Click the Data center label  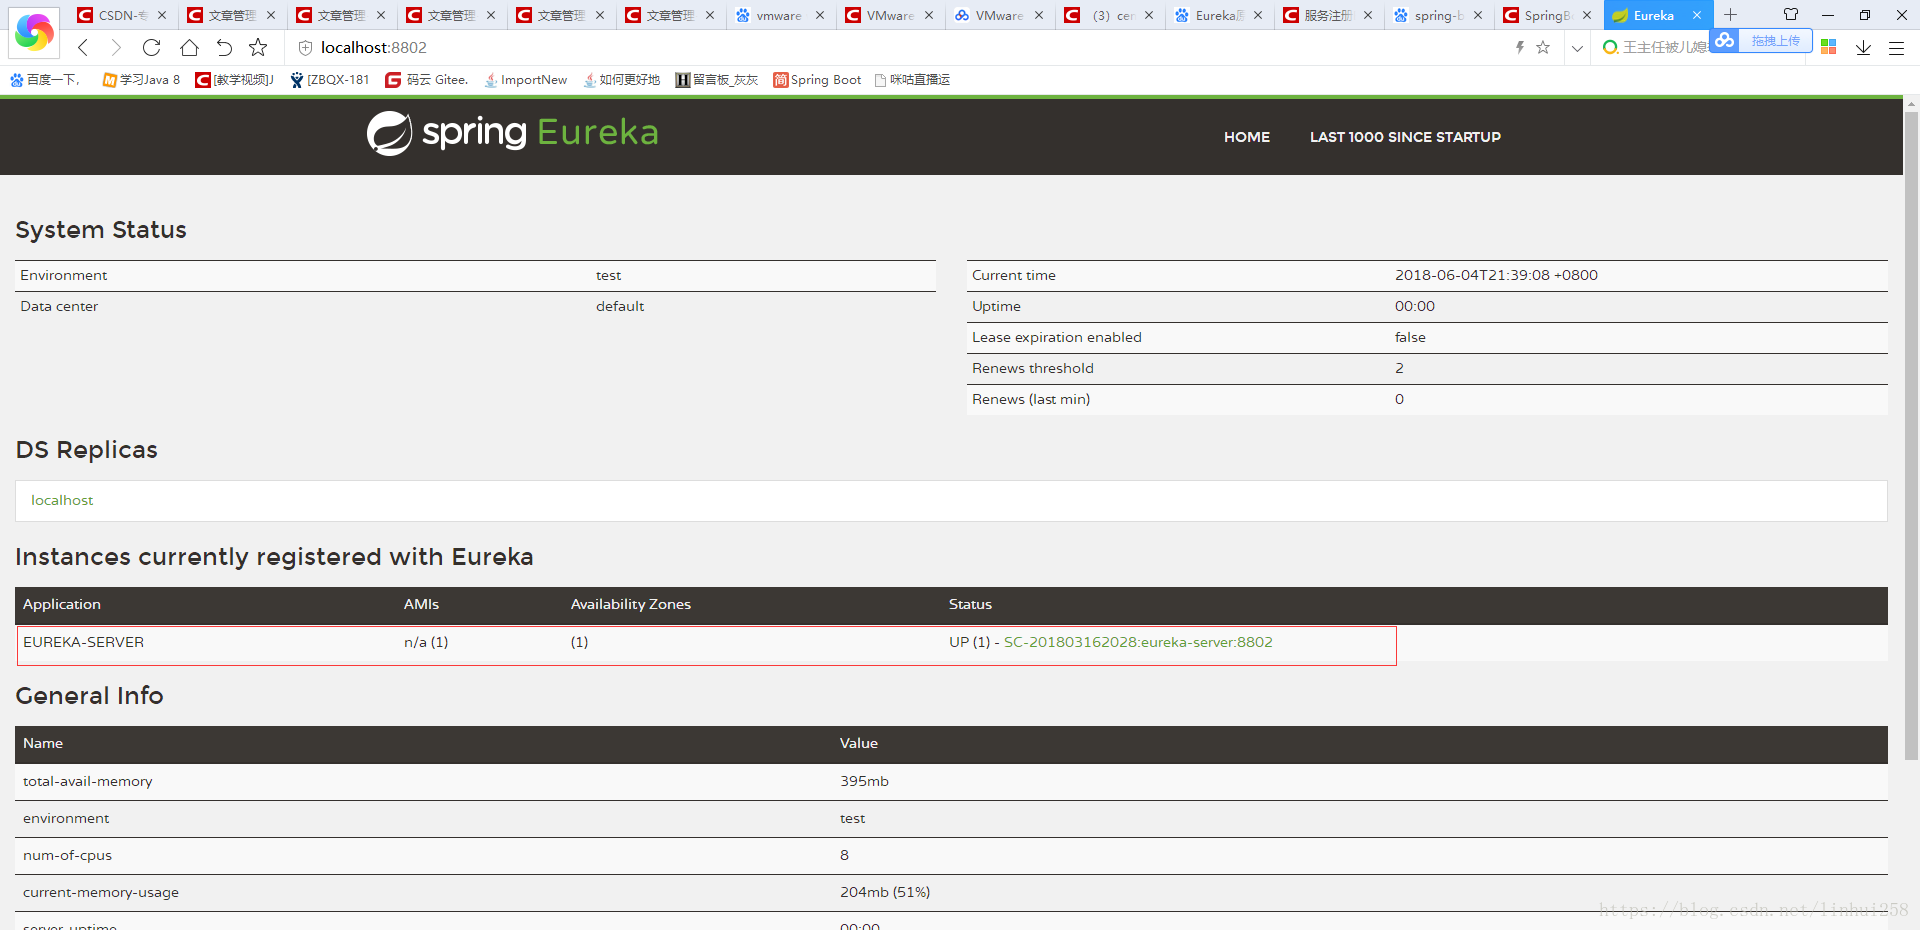click(59, 306)
